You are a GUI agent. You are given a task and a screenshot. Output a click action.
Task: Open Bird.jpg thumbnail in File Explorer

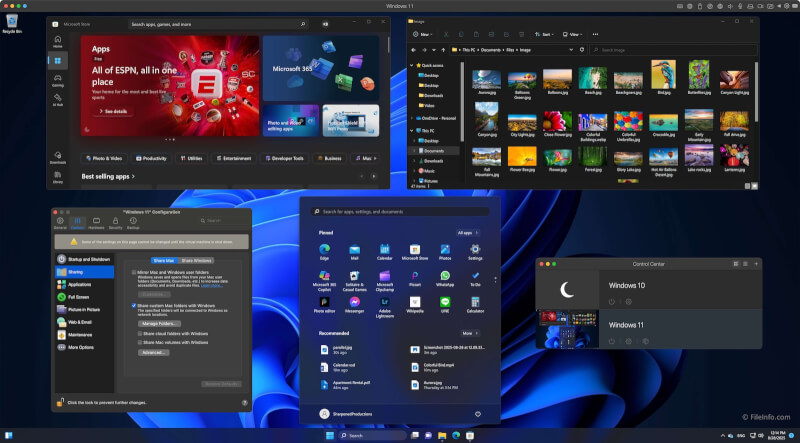664,77
